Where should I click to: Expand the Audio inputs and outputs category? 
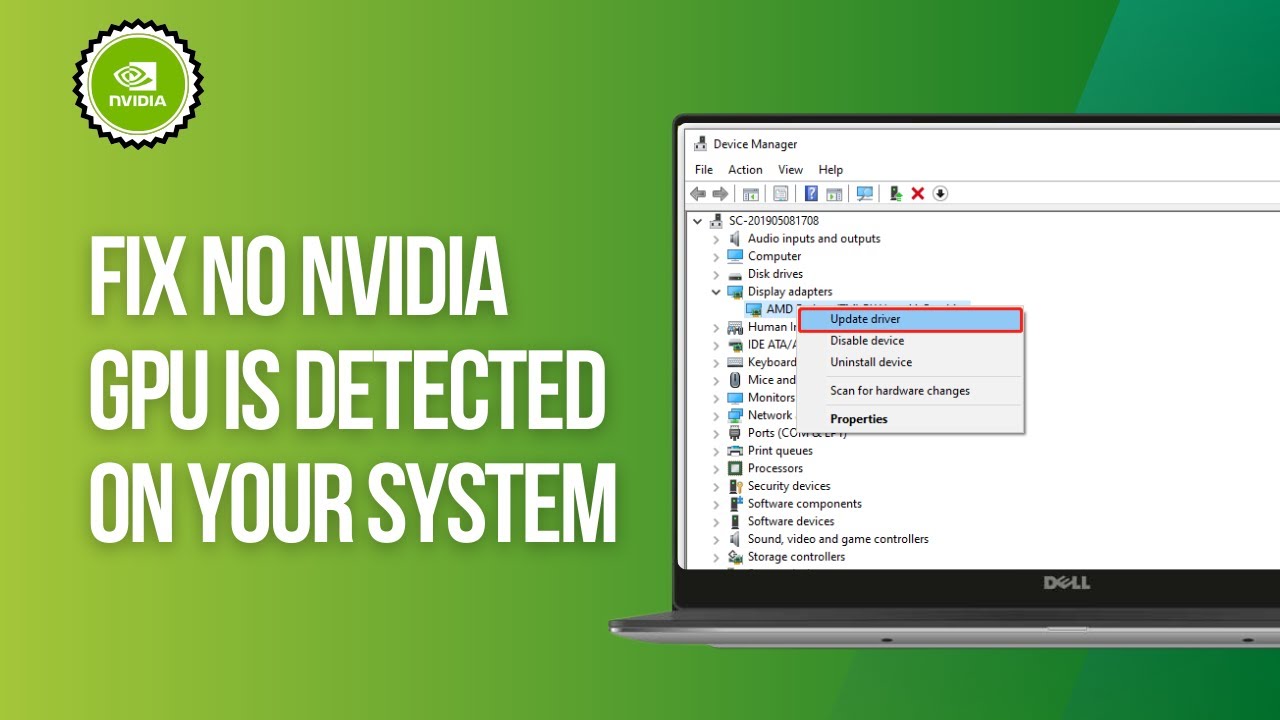click(x=716, y=239)
